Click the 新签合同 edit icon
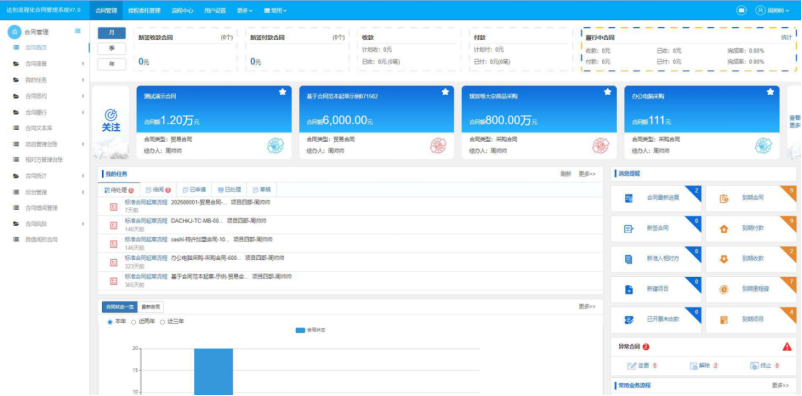Screen dimensions: 802x396 [629, 229]
